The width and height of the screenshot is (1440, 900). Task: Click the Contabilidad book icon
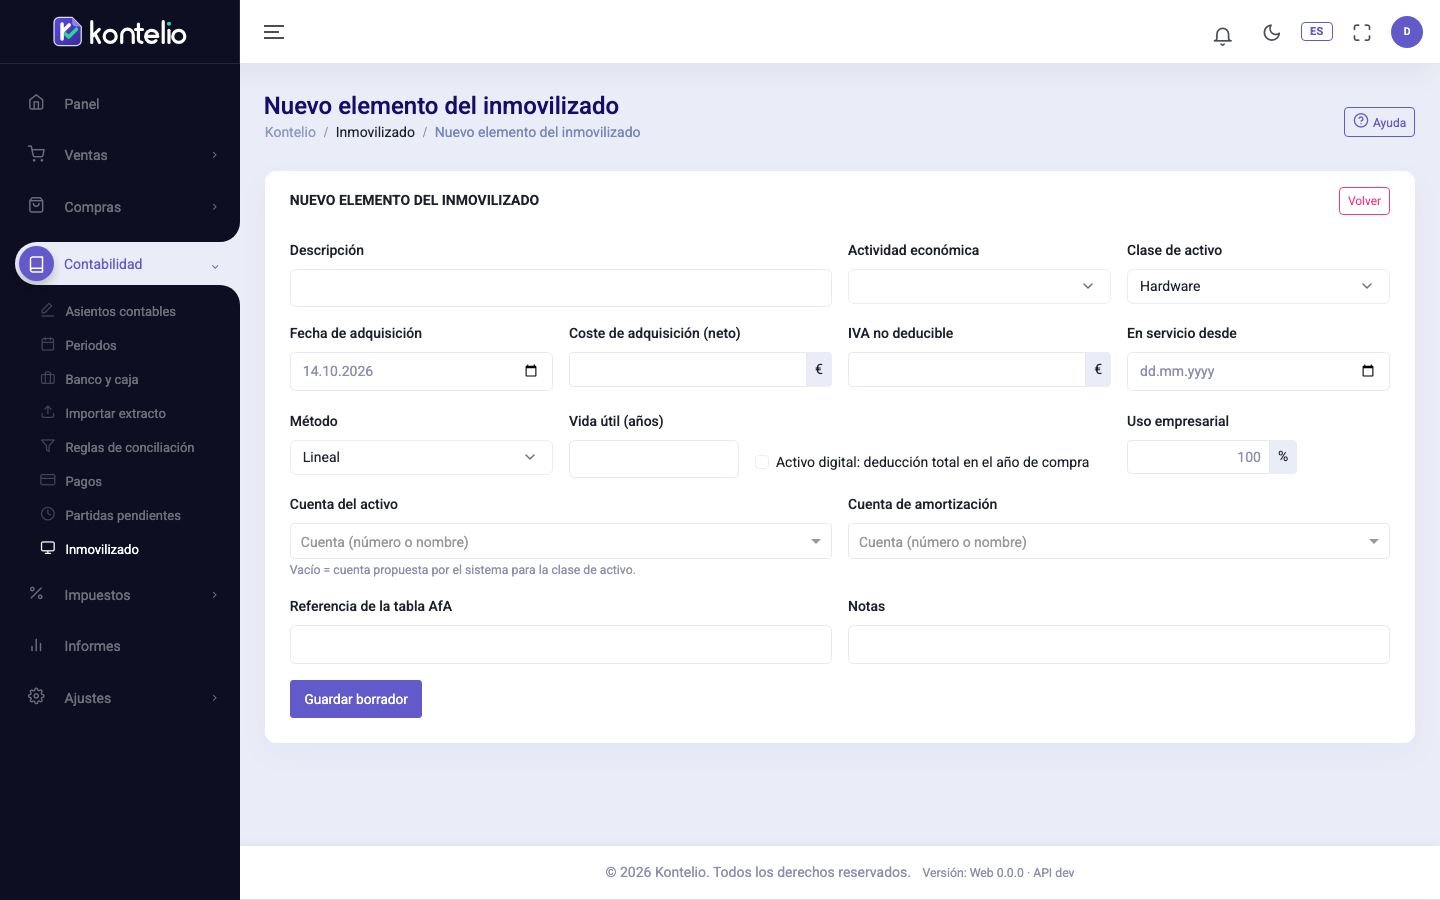[x=37, y=264]
